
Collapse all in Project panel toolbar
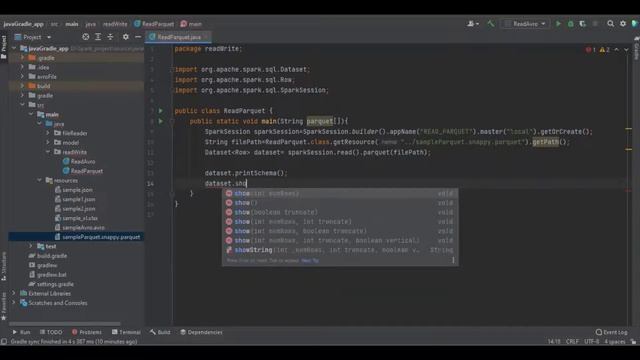point(110,37)
